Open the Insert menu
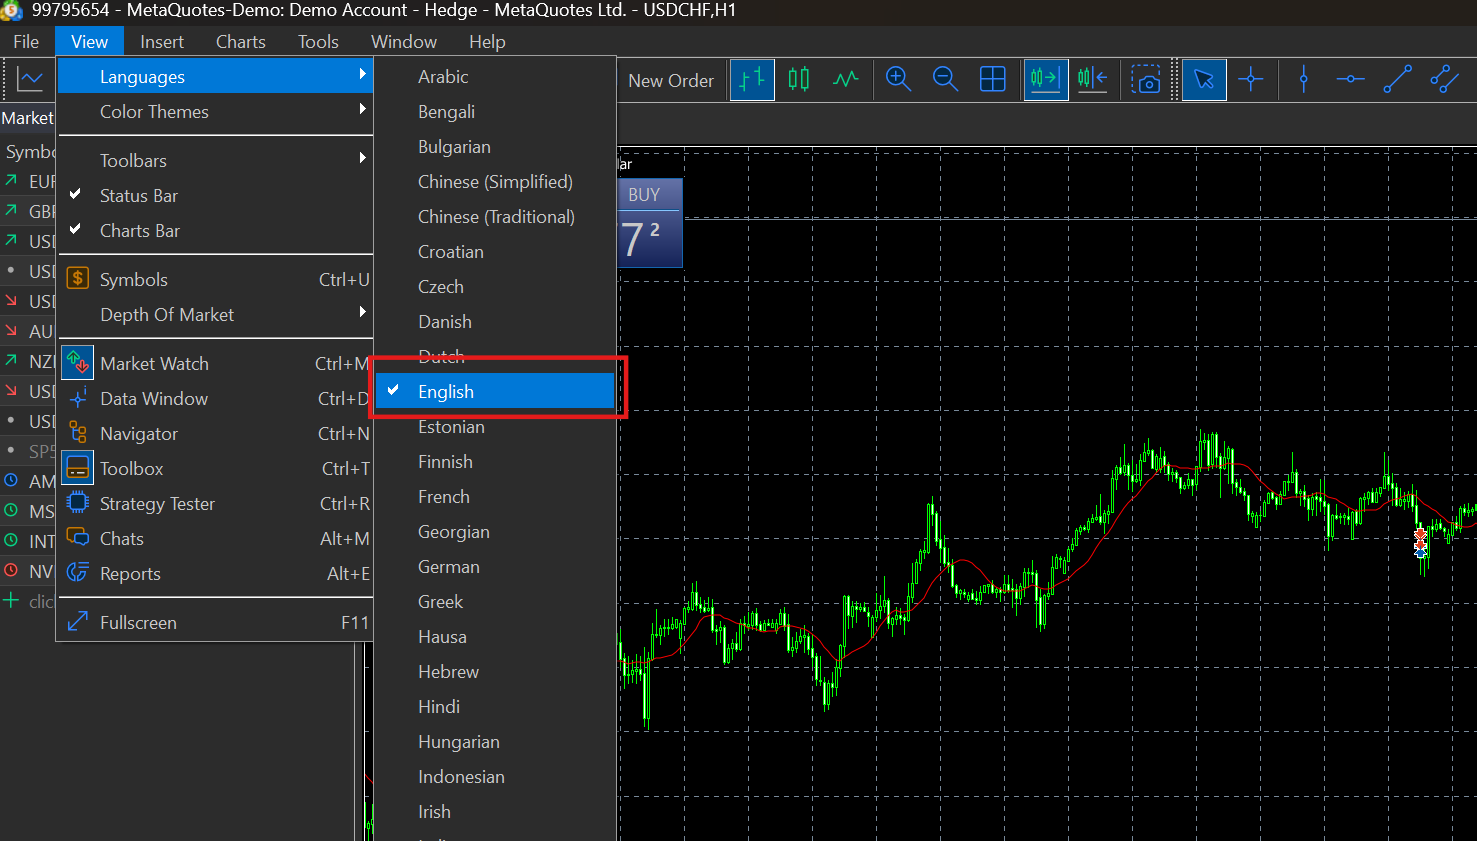The height and width of the screenshot is (841, 1477). click(x=161, y=42)
